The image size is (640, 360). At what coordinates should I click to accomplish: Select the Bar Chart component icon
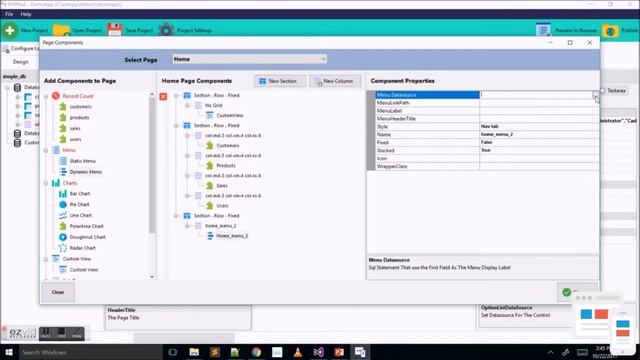[63, 193]
